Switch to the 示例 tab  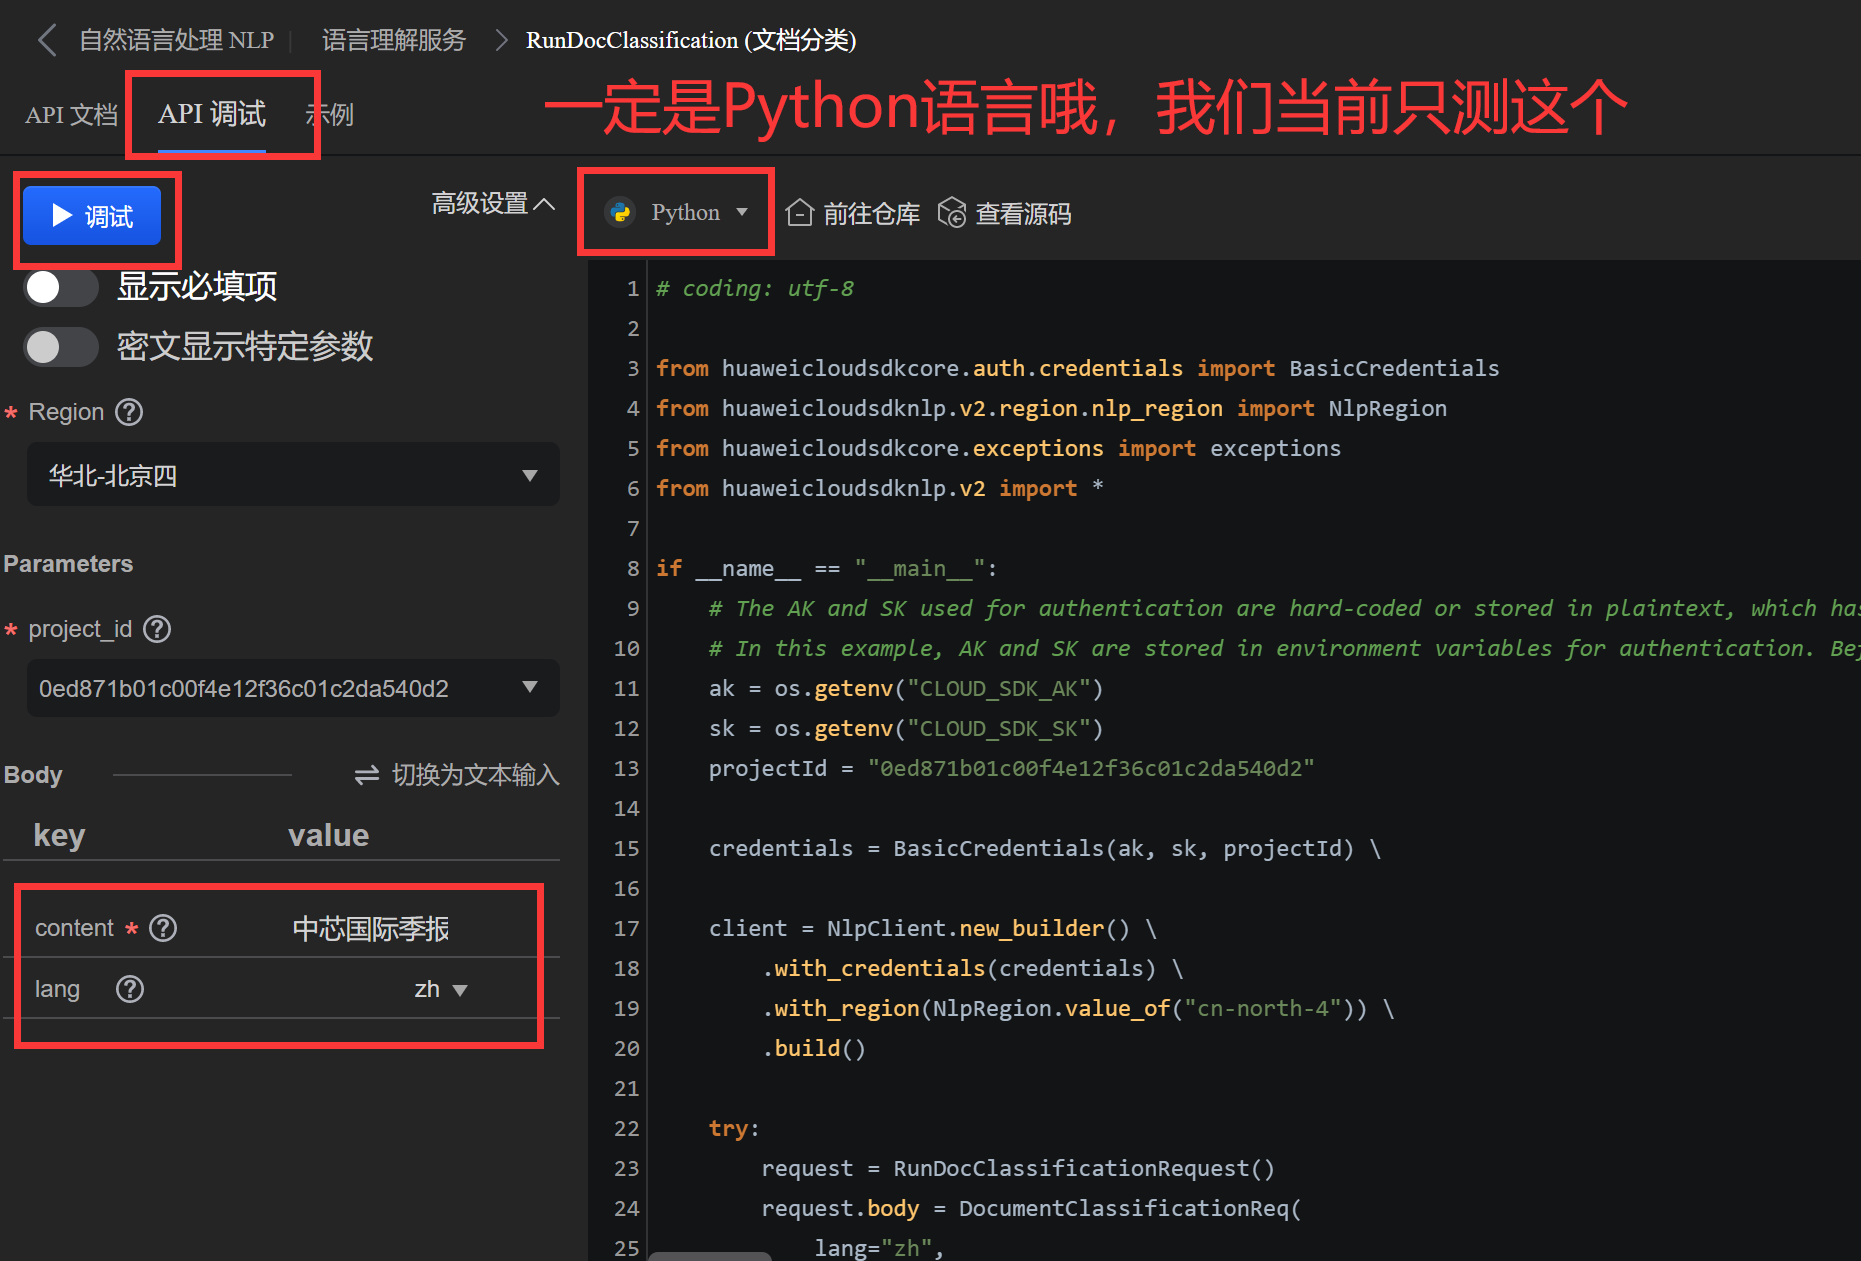point(330,115)
